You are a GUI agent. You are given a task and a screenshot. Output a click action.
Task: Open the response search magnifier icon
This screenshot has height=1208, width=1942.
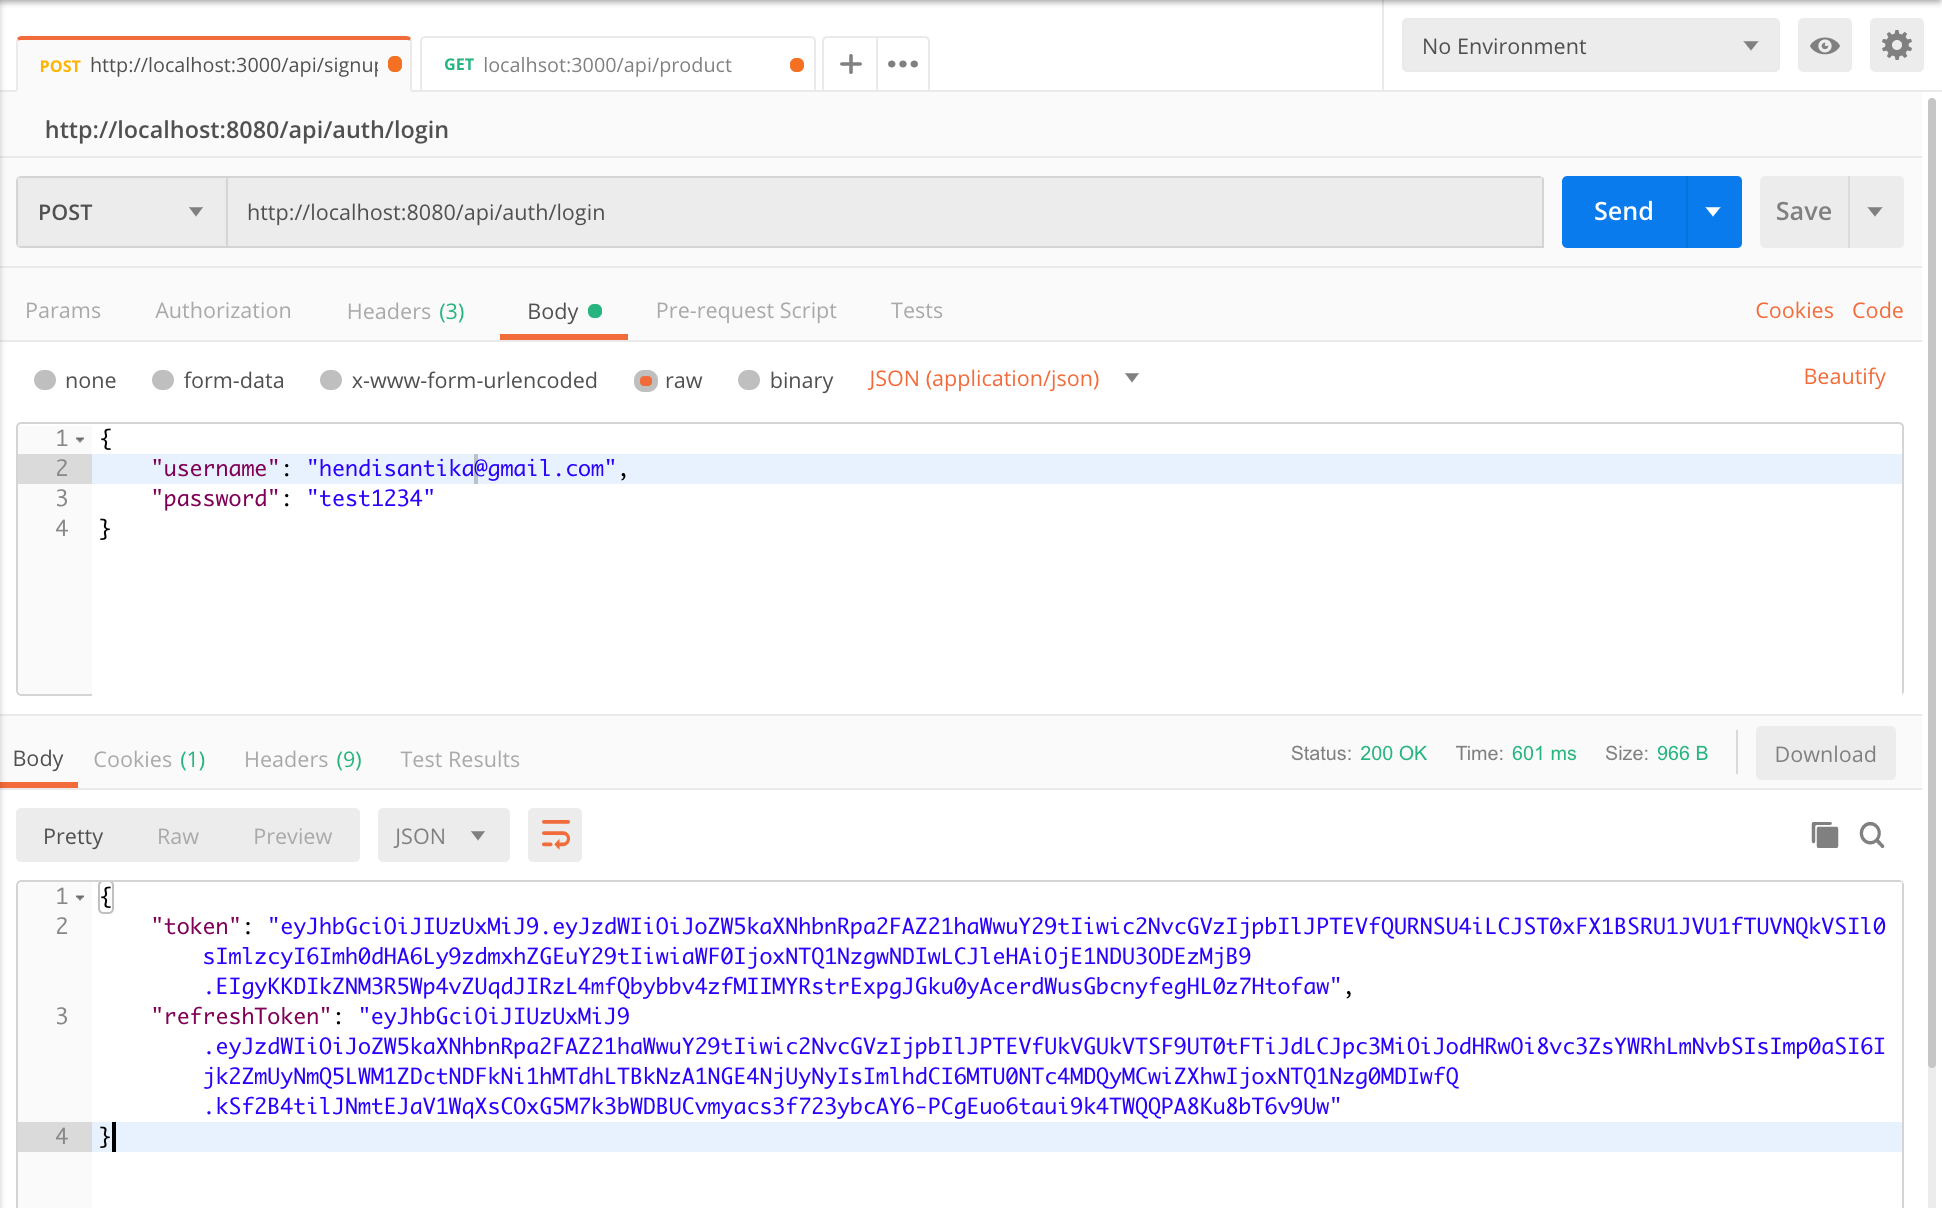[1872, 835]
